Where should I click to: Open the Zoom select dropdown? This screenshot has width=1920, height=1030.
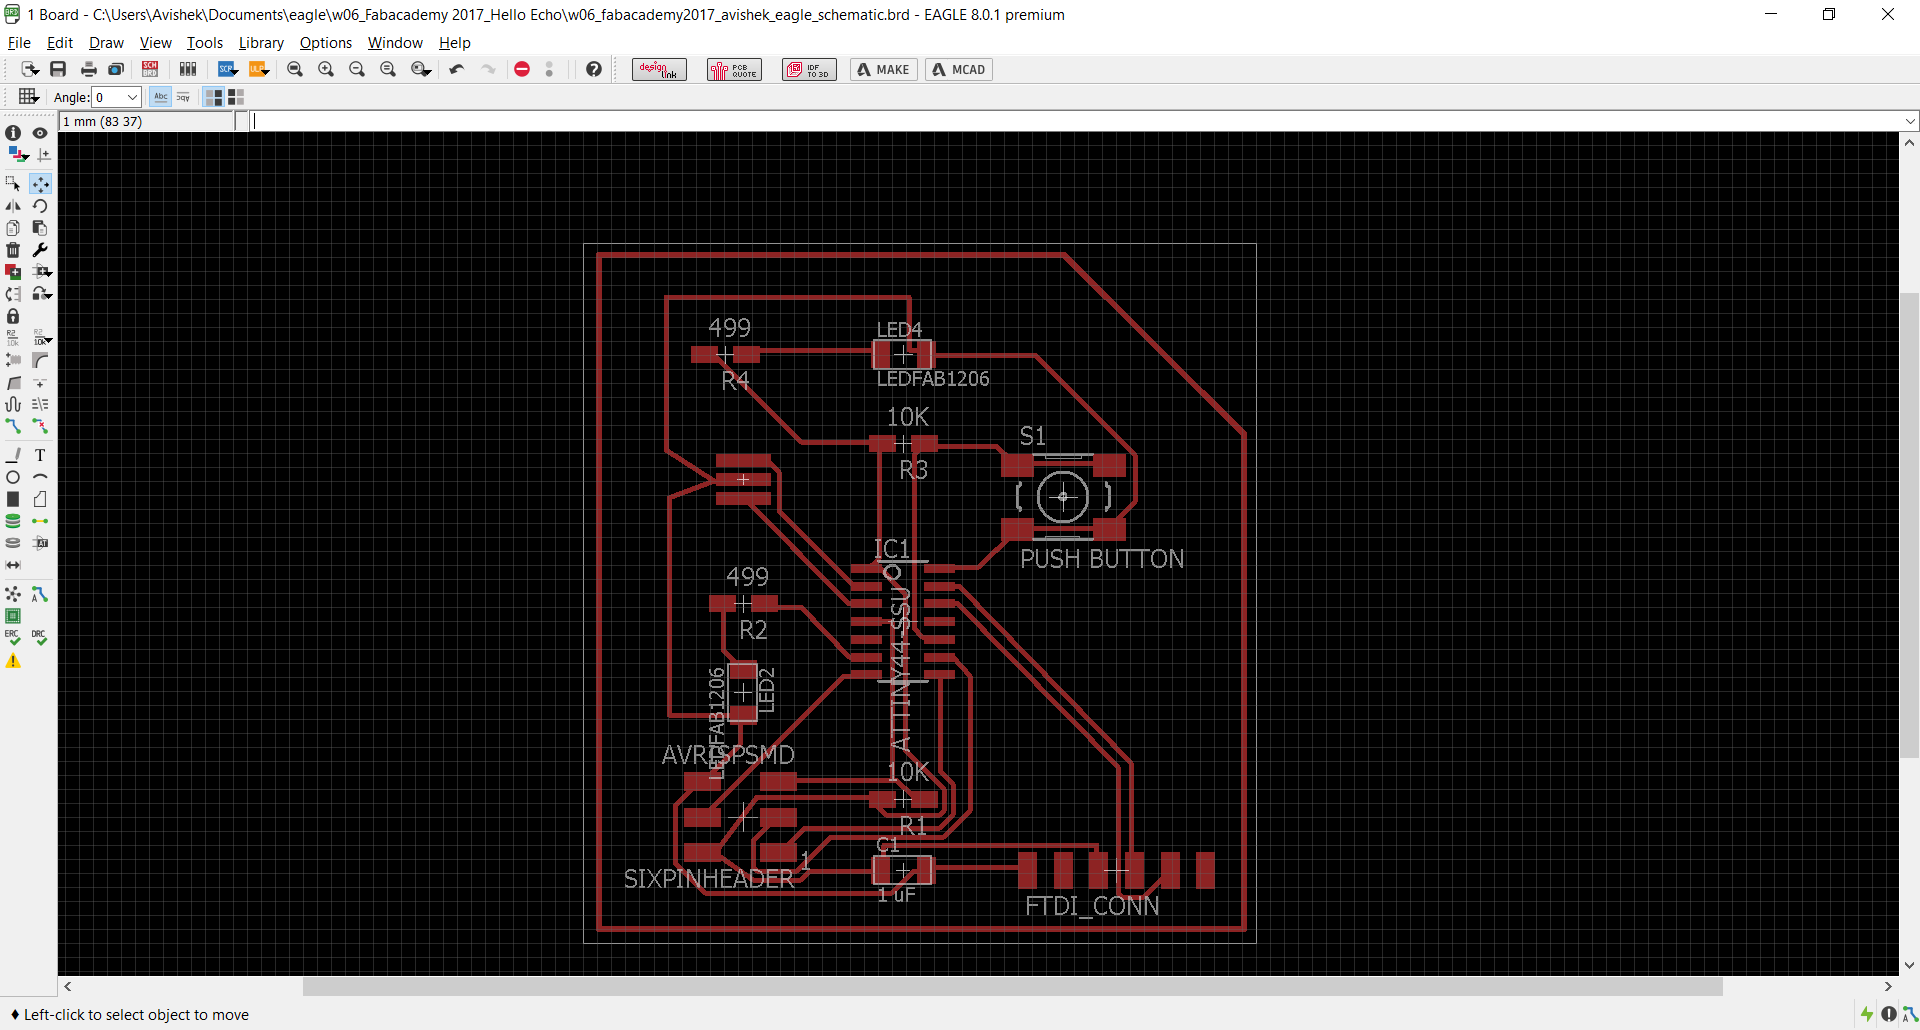(x=421, y=69)
